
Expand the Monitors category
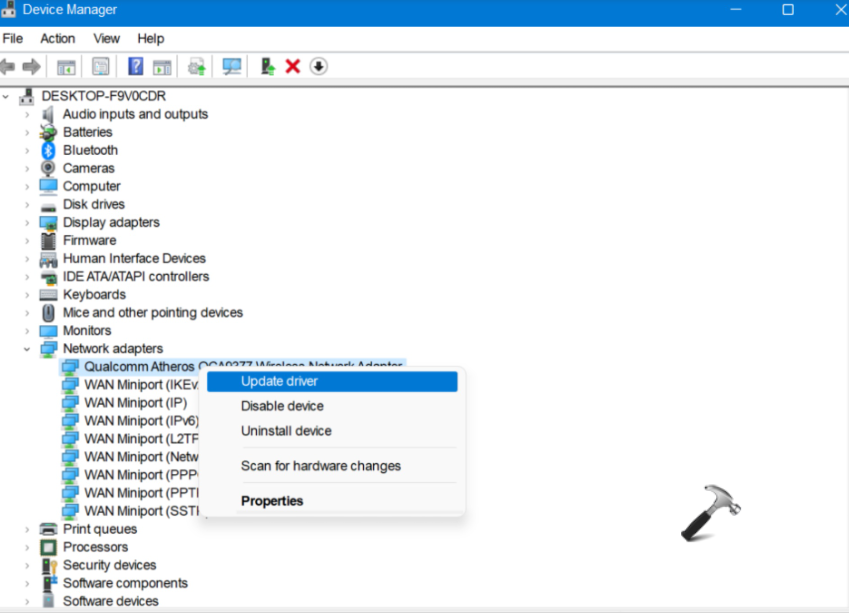(27, 331)
